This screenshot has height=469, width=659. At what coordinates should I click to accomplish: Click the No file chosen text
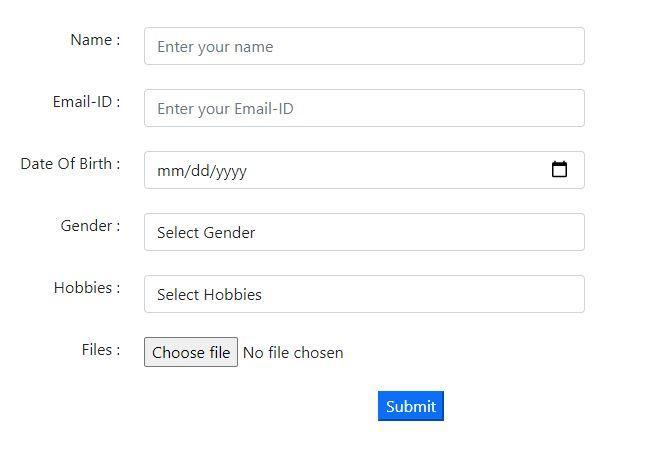tap(293, 353)
